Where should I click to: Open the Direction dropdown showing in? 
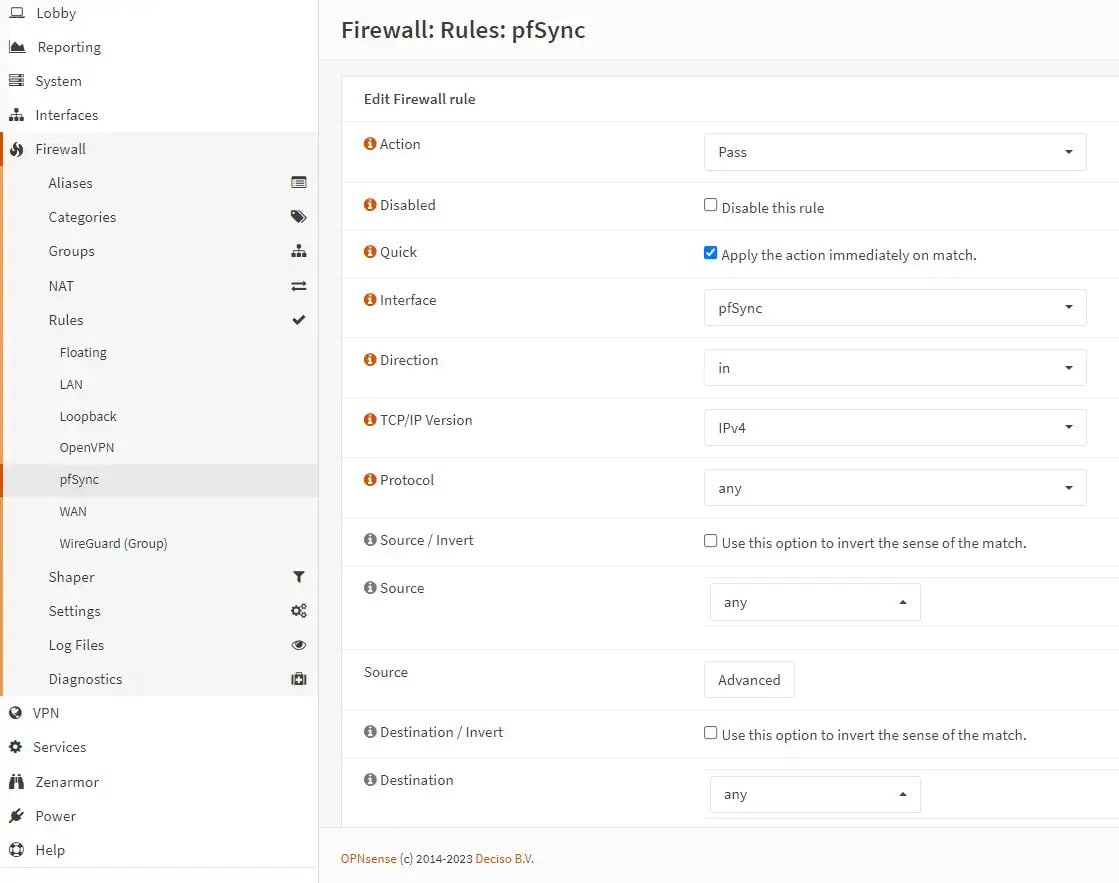(895, 368)
